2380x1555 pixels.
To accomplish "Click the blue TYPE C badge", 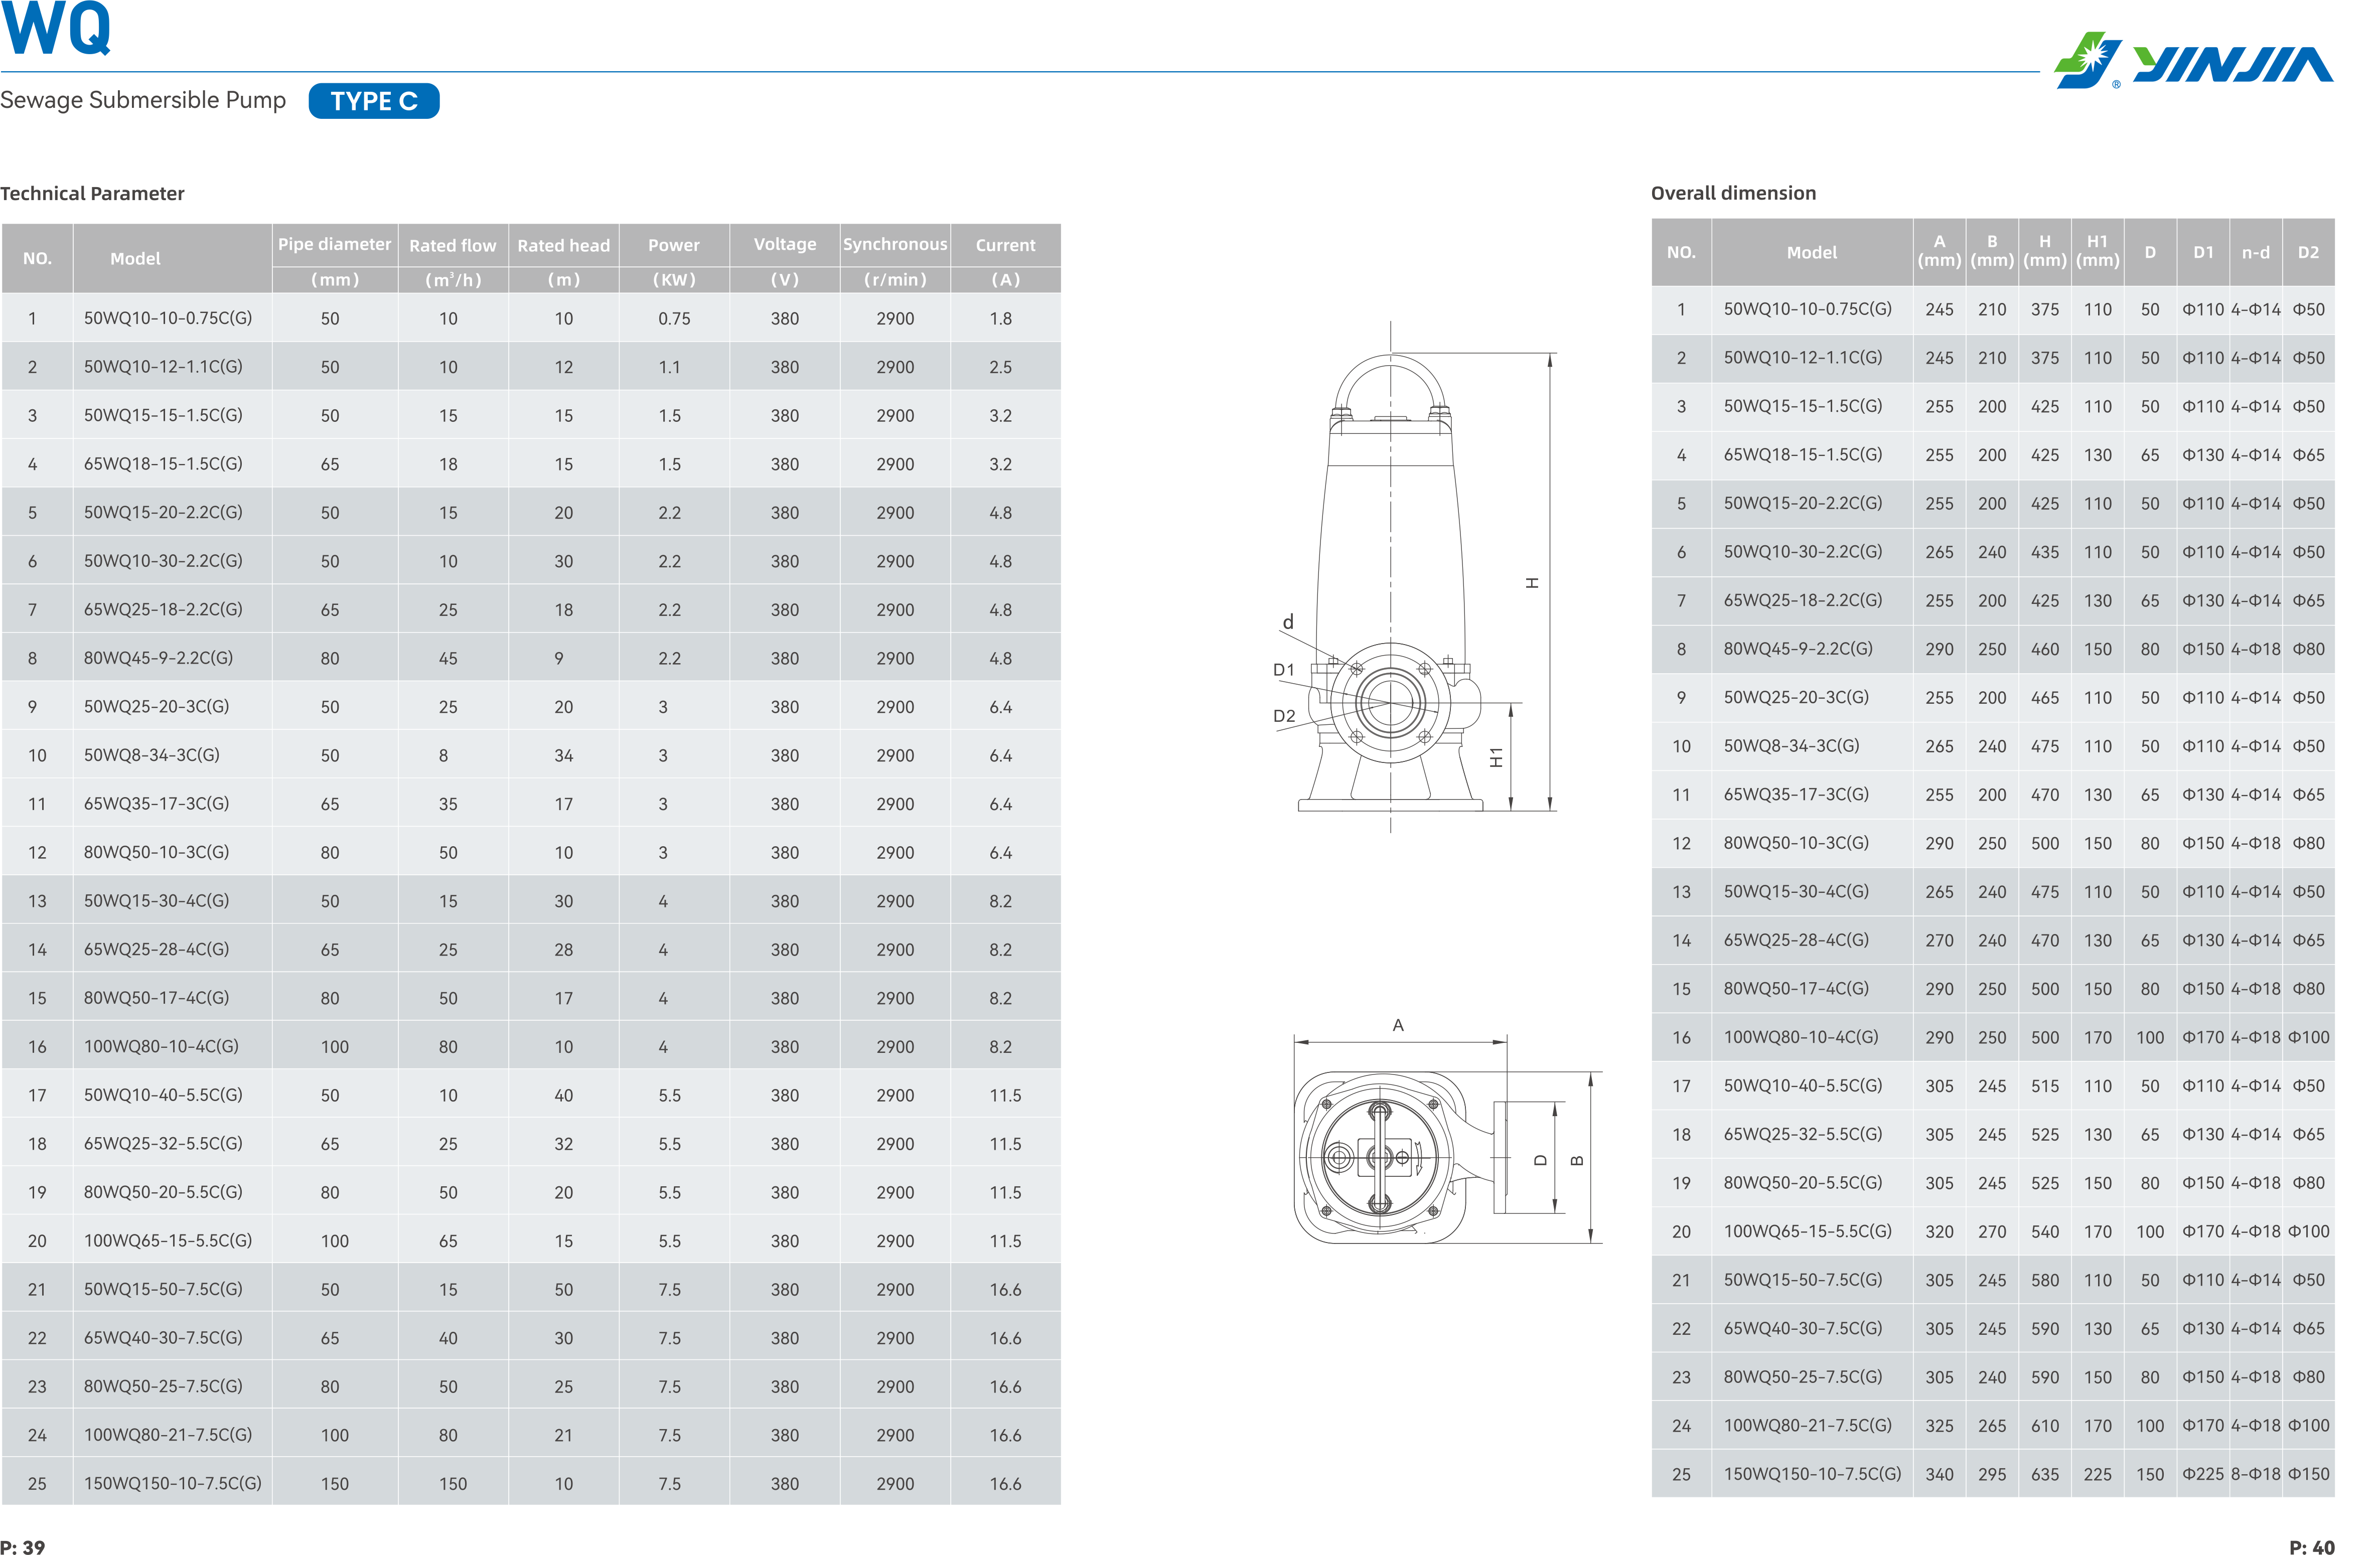I will 374,101.
